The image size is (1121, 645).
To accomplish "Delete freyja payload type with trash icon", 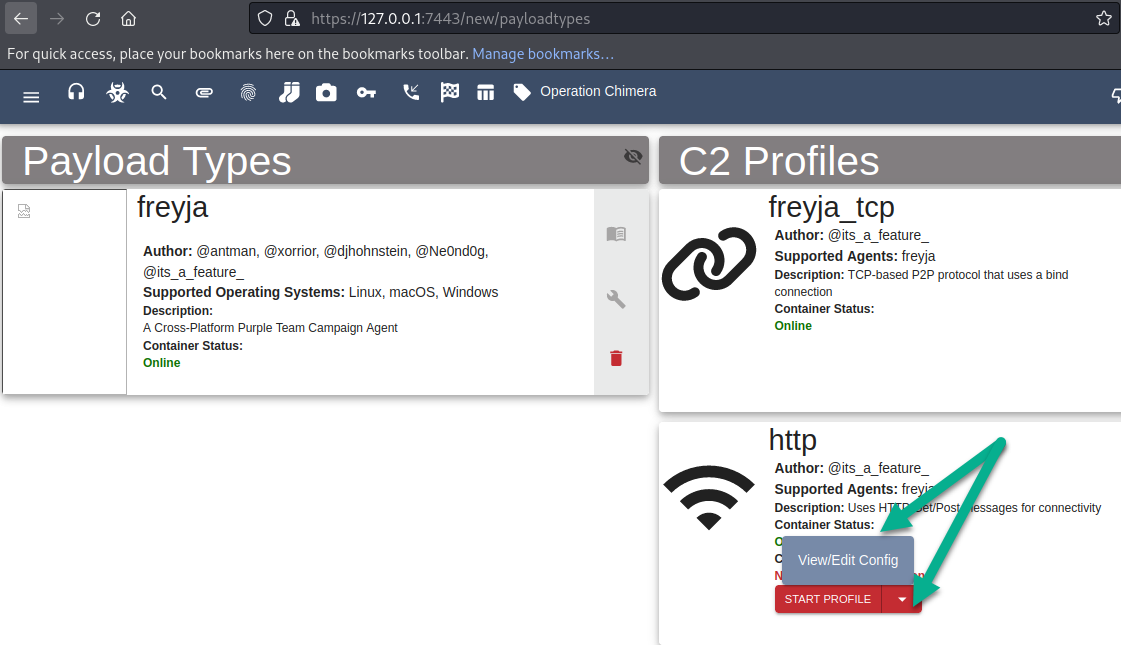I will [616, 358].
